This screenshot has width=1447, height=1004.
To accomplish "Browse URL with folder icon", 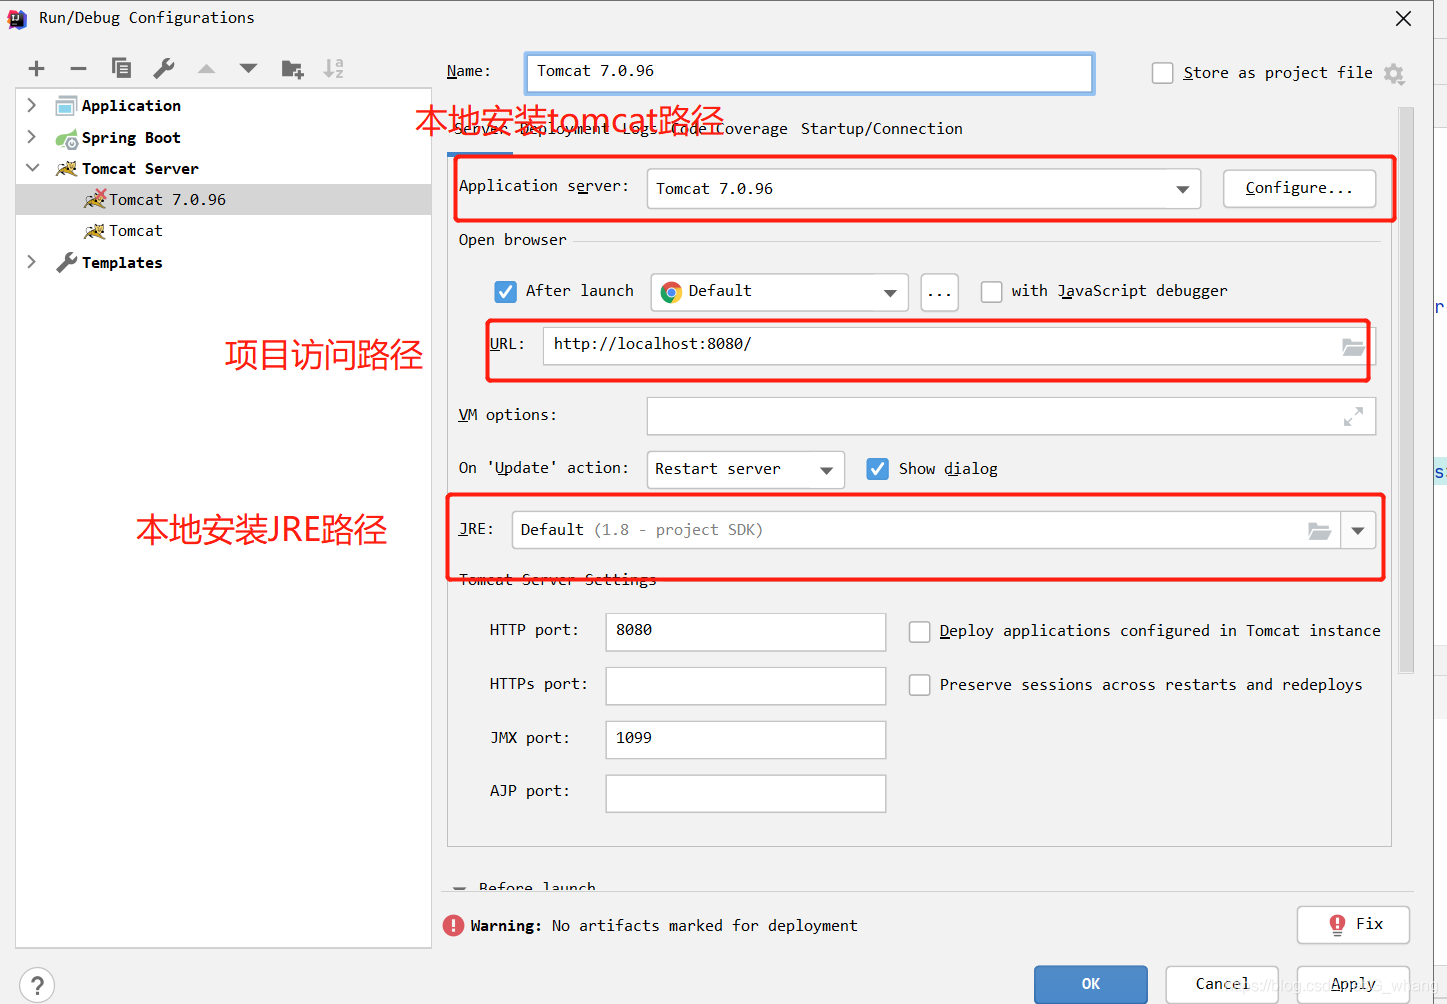I will click(1352, 346).
